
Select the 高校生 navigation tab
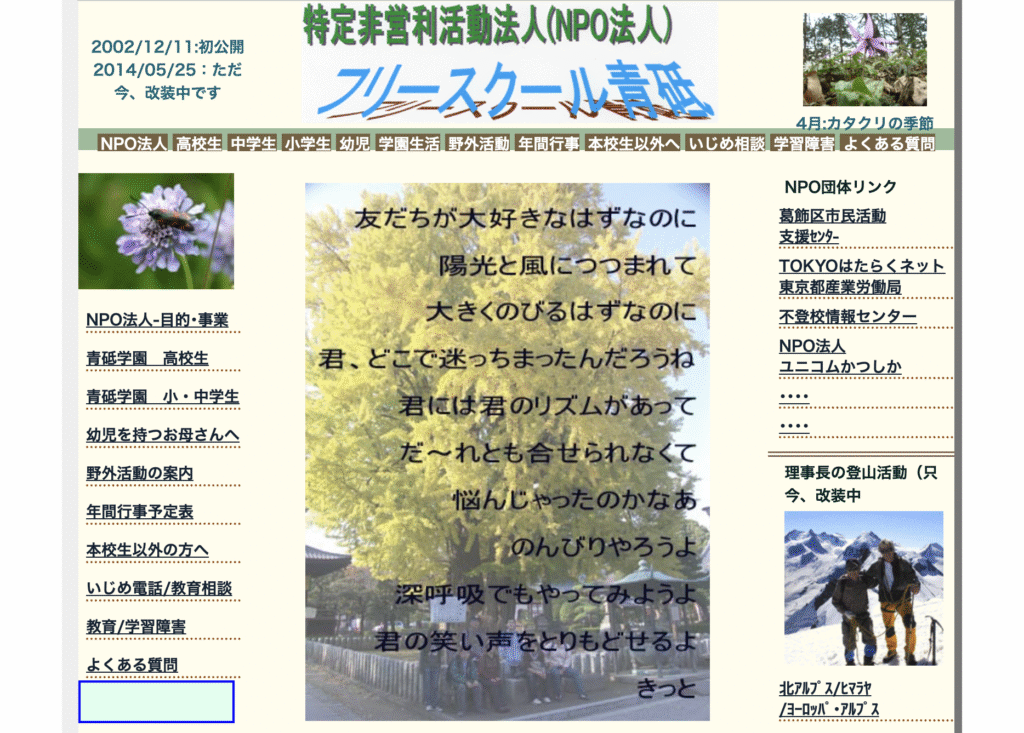coord(199,144)
